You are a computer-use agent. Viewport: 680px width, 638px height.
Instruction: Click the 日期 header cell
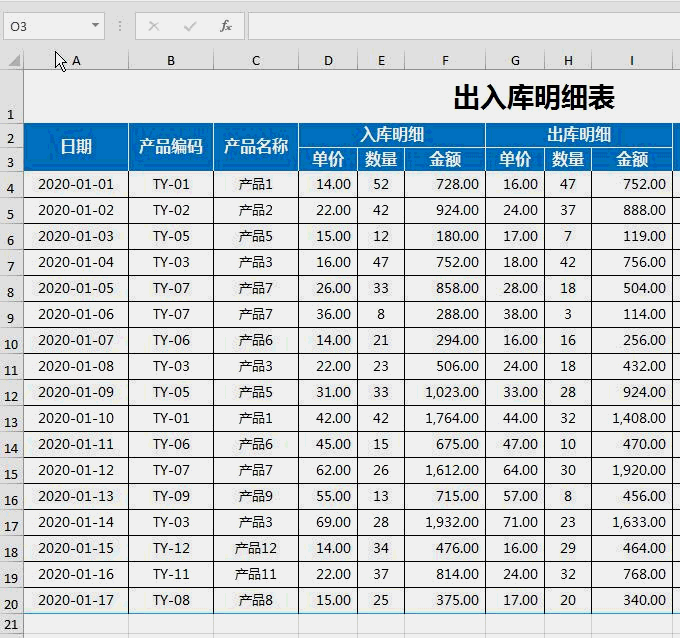76,147
